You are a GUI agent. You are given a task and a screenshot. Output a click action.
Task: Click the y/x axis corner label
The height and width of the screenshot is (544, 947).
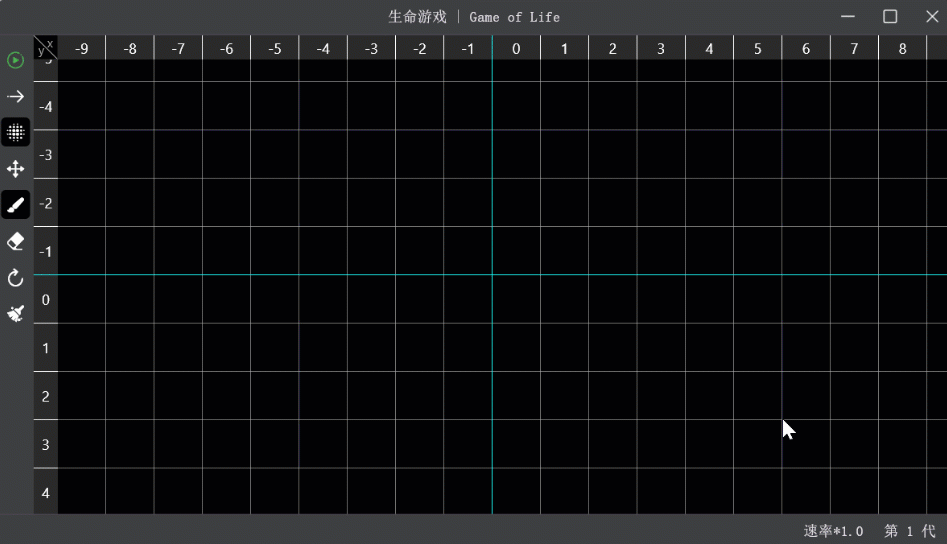pos(45,48)
